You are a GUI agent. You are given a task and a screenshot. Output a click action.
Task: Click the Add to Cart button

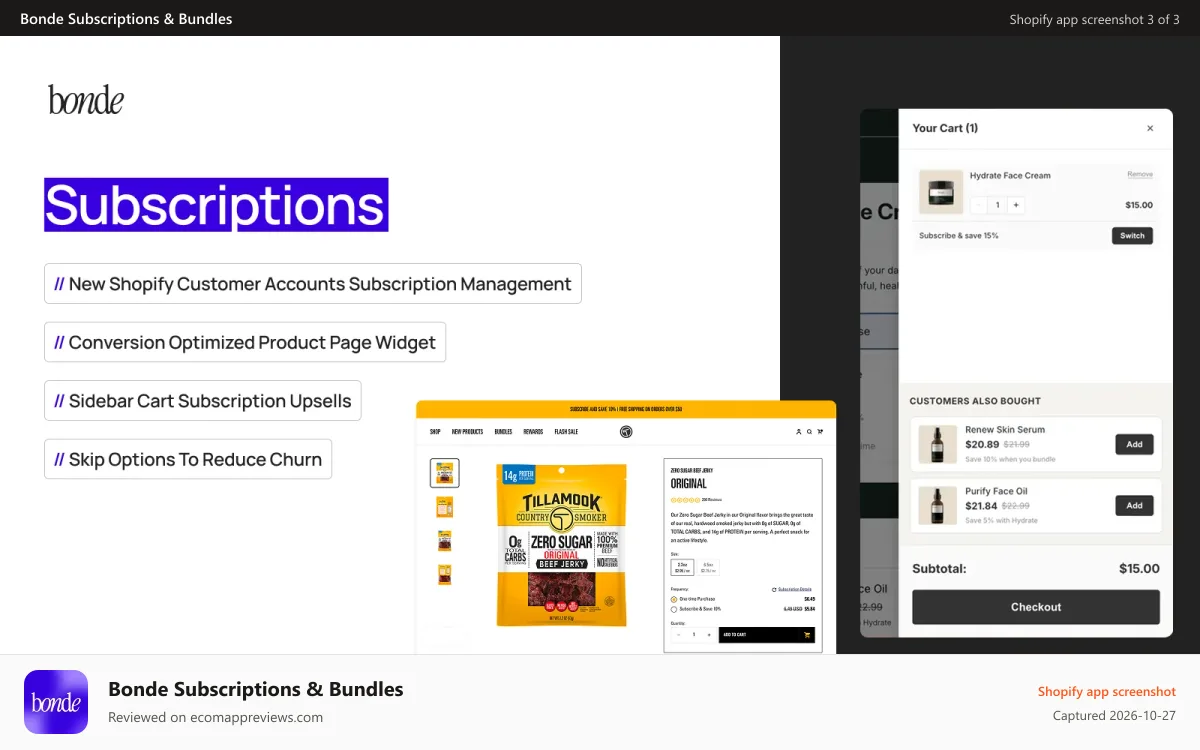point(767,635)
